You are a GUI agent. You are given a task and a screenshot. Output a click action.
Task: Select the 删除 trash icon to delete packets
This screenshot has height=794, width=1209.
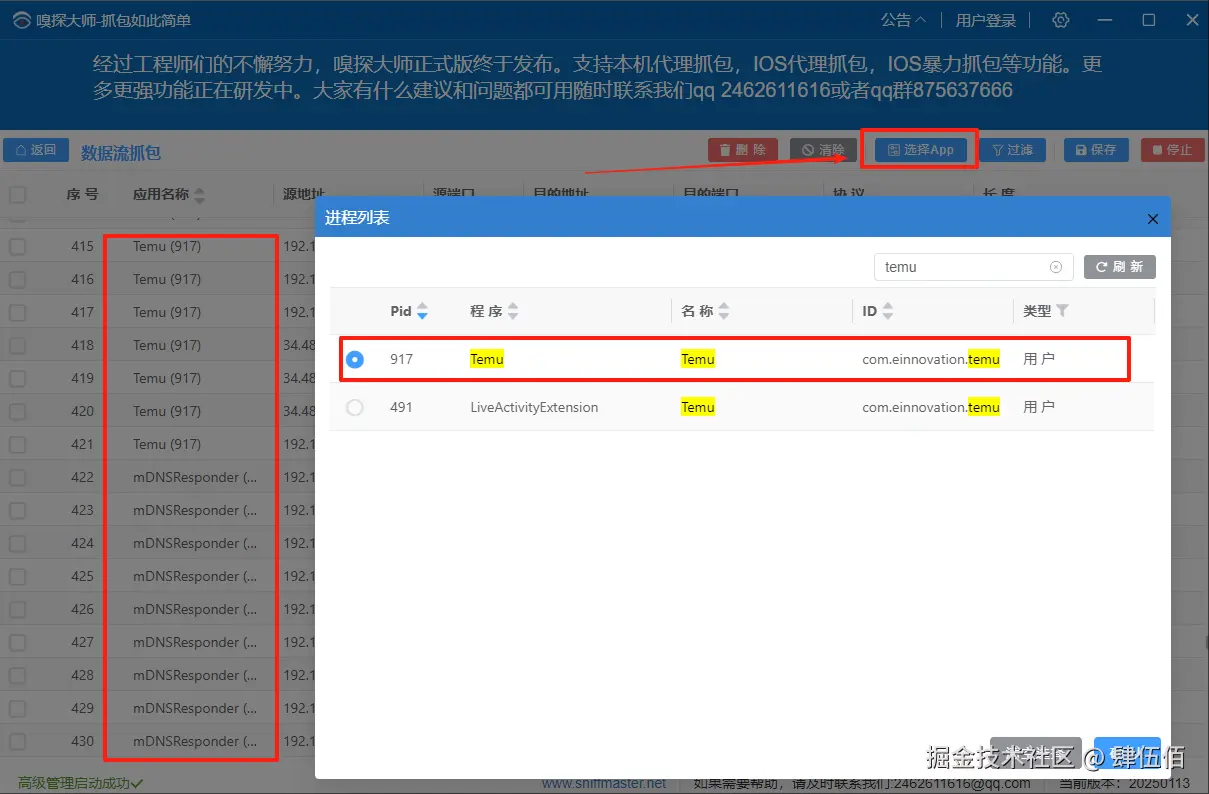[725, 148]
